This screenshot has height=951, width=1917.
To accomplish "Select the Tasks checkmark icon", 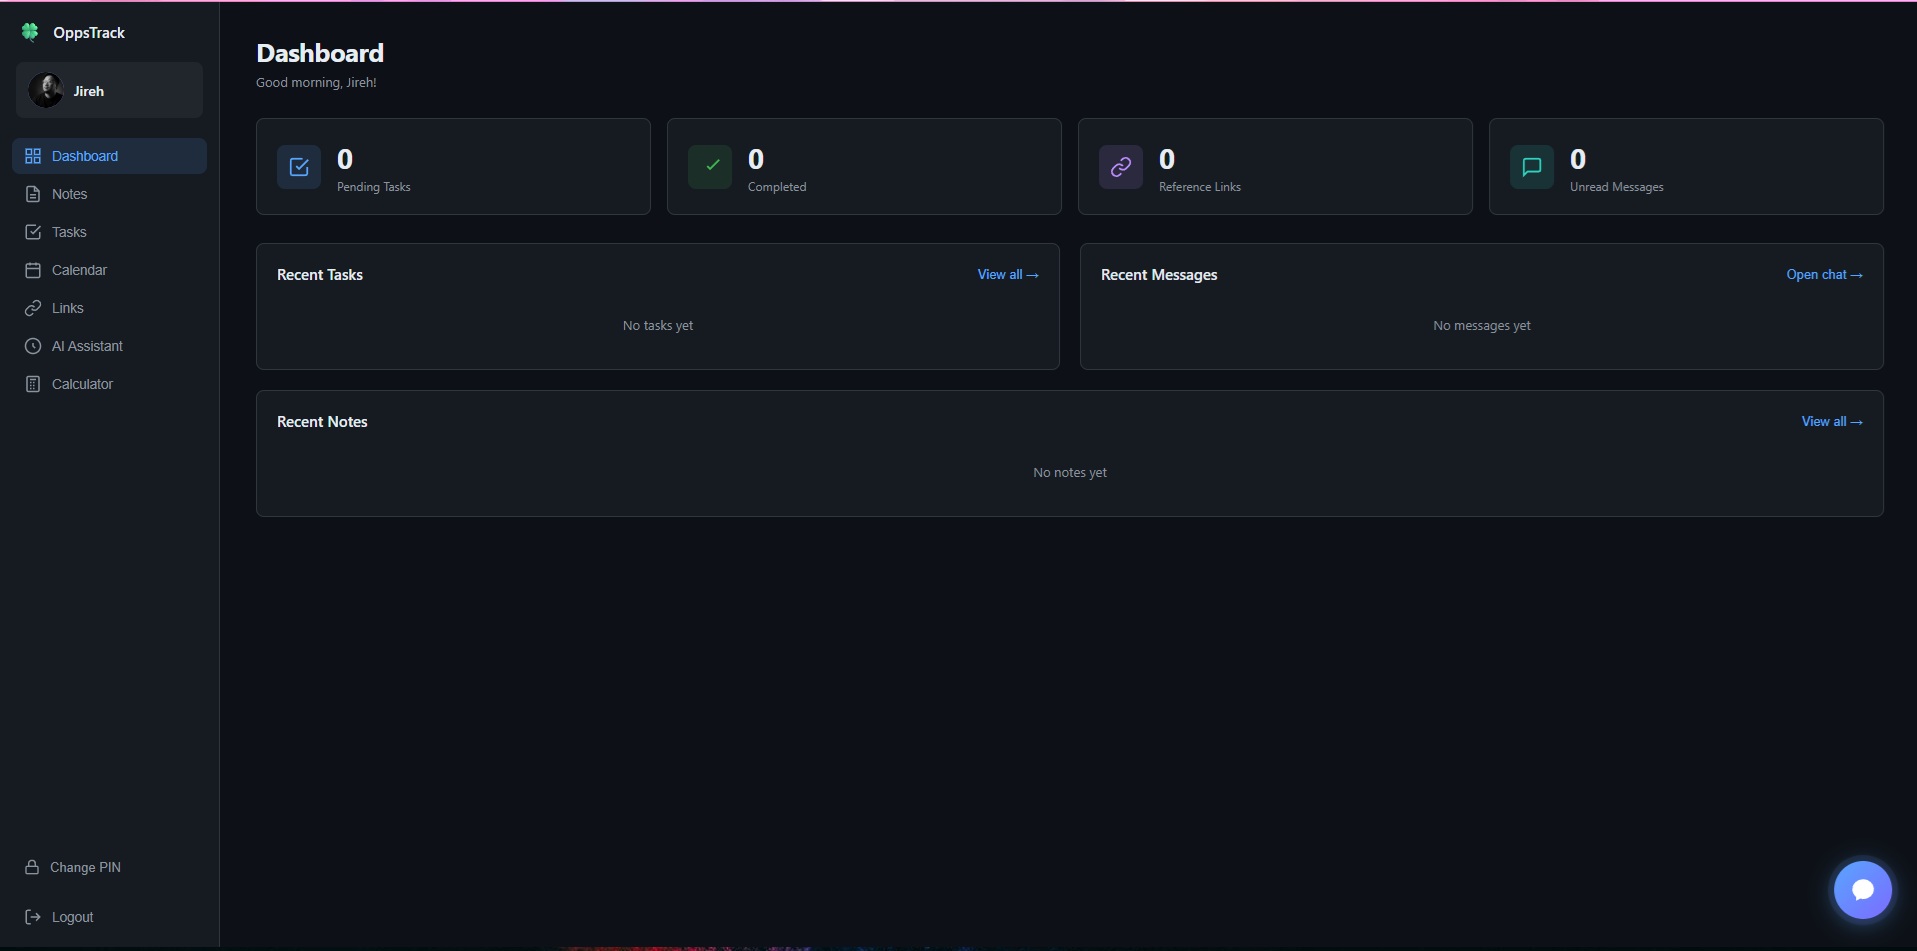I will pos(33,232).
